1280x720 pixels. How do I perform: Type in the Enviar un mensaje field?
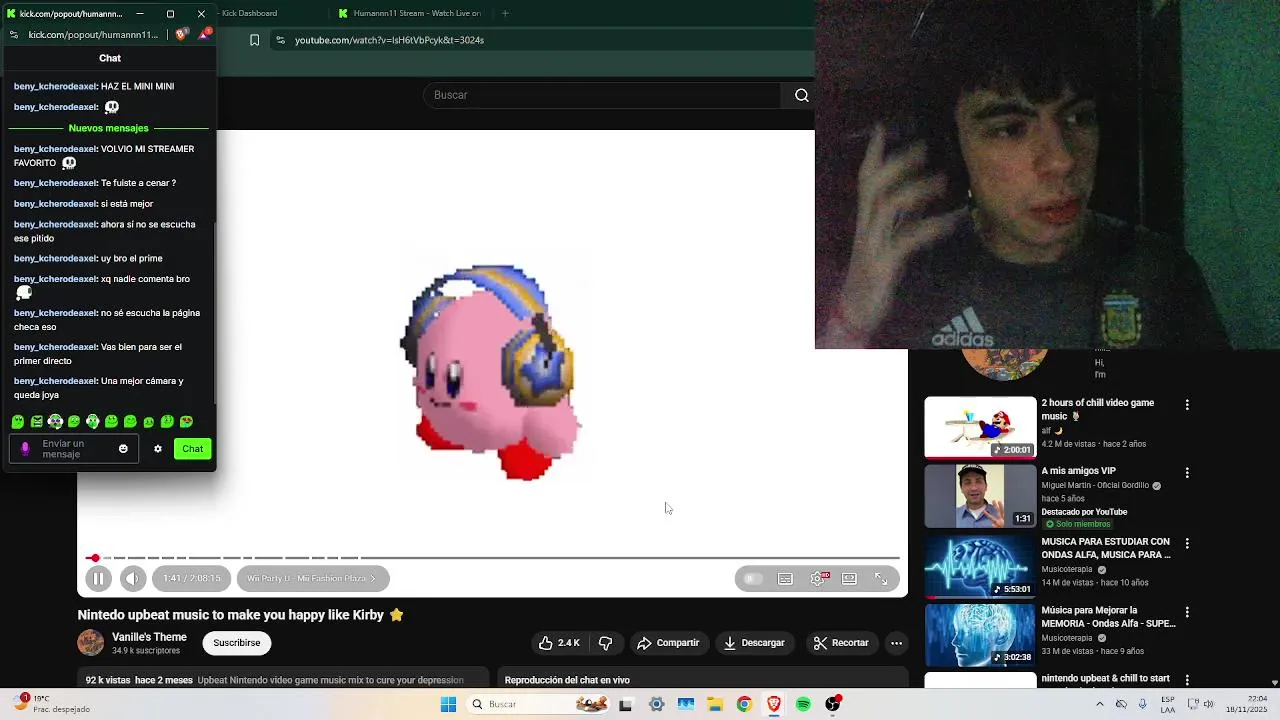pyautogui.click(x=75, y=449)
